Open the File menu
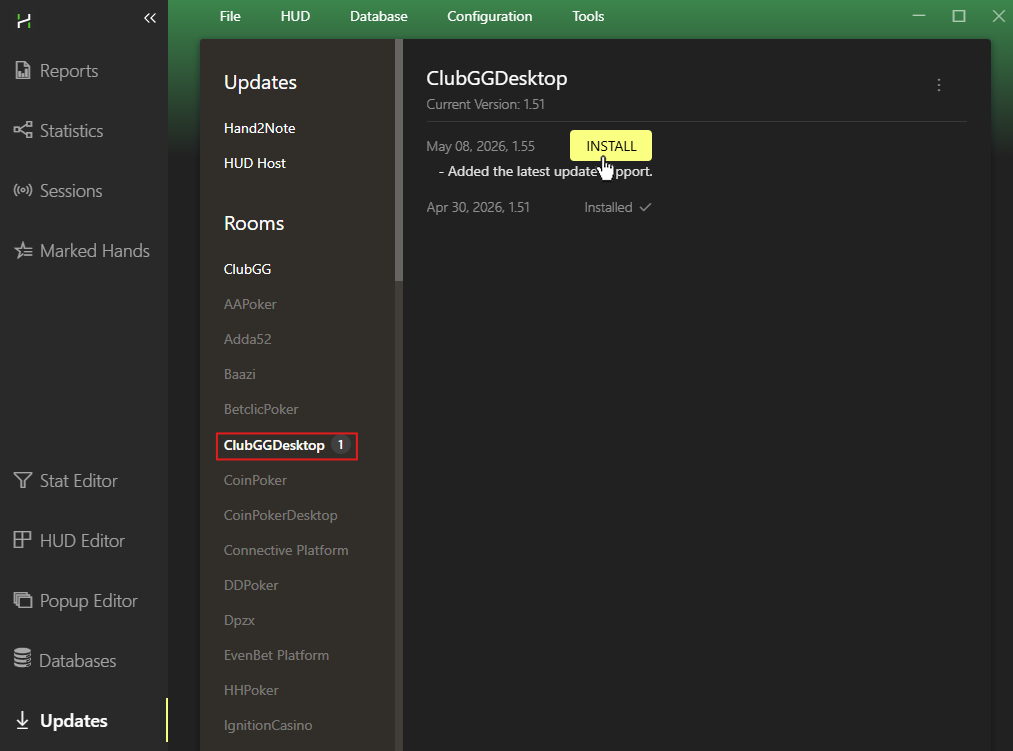Viewport: 1013px width, 751px height. point(230,16)
